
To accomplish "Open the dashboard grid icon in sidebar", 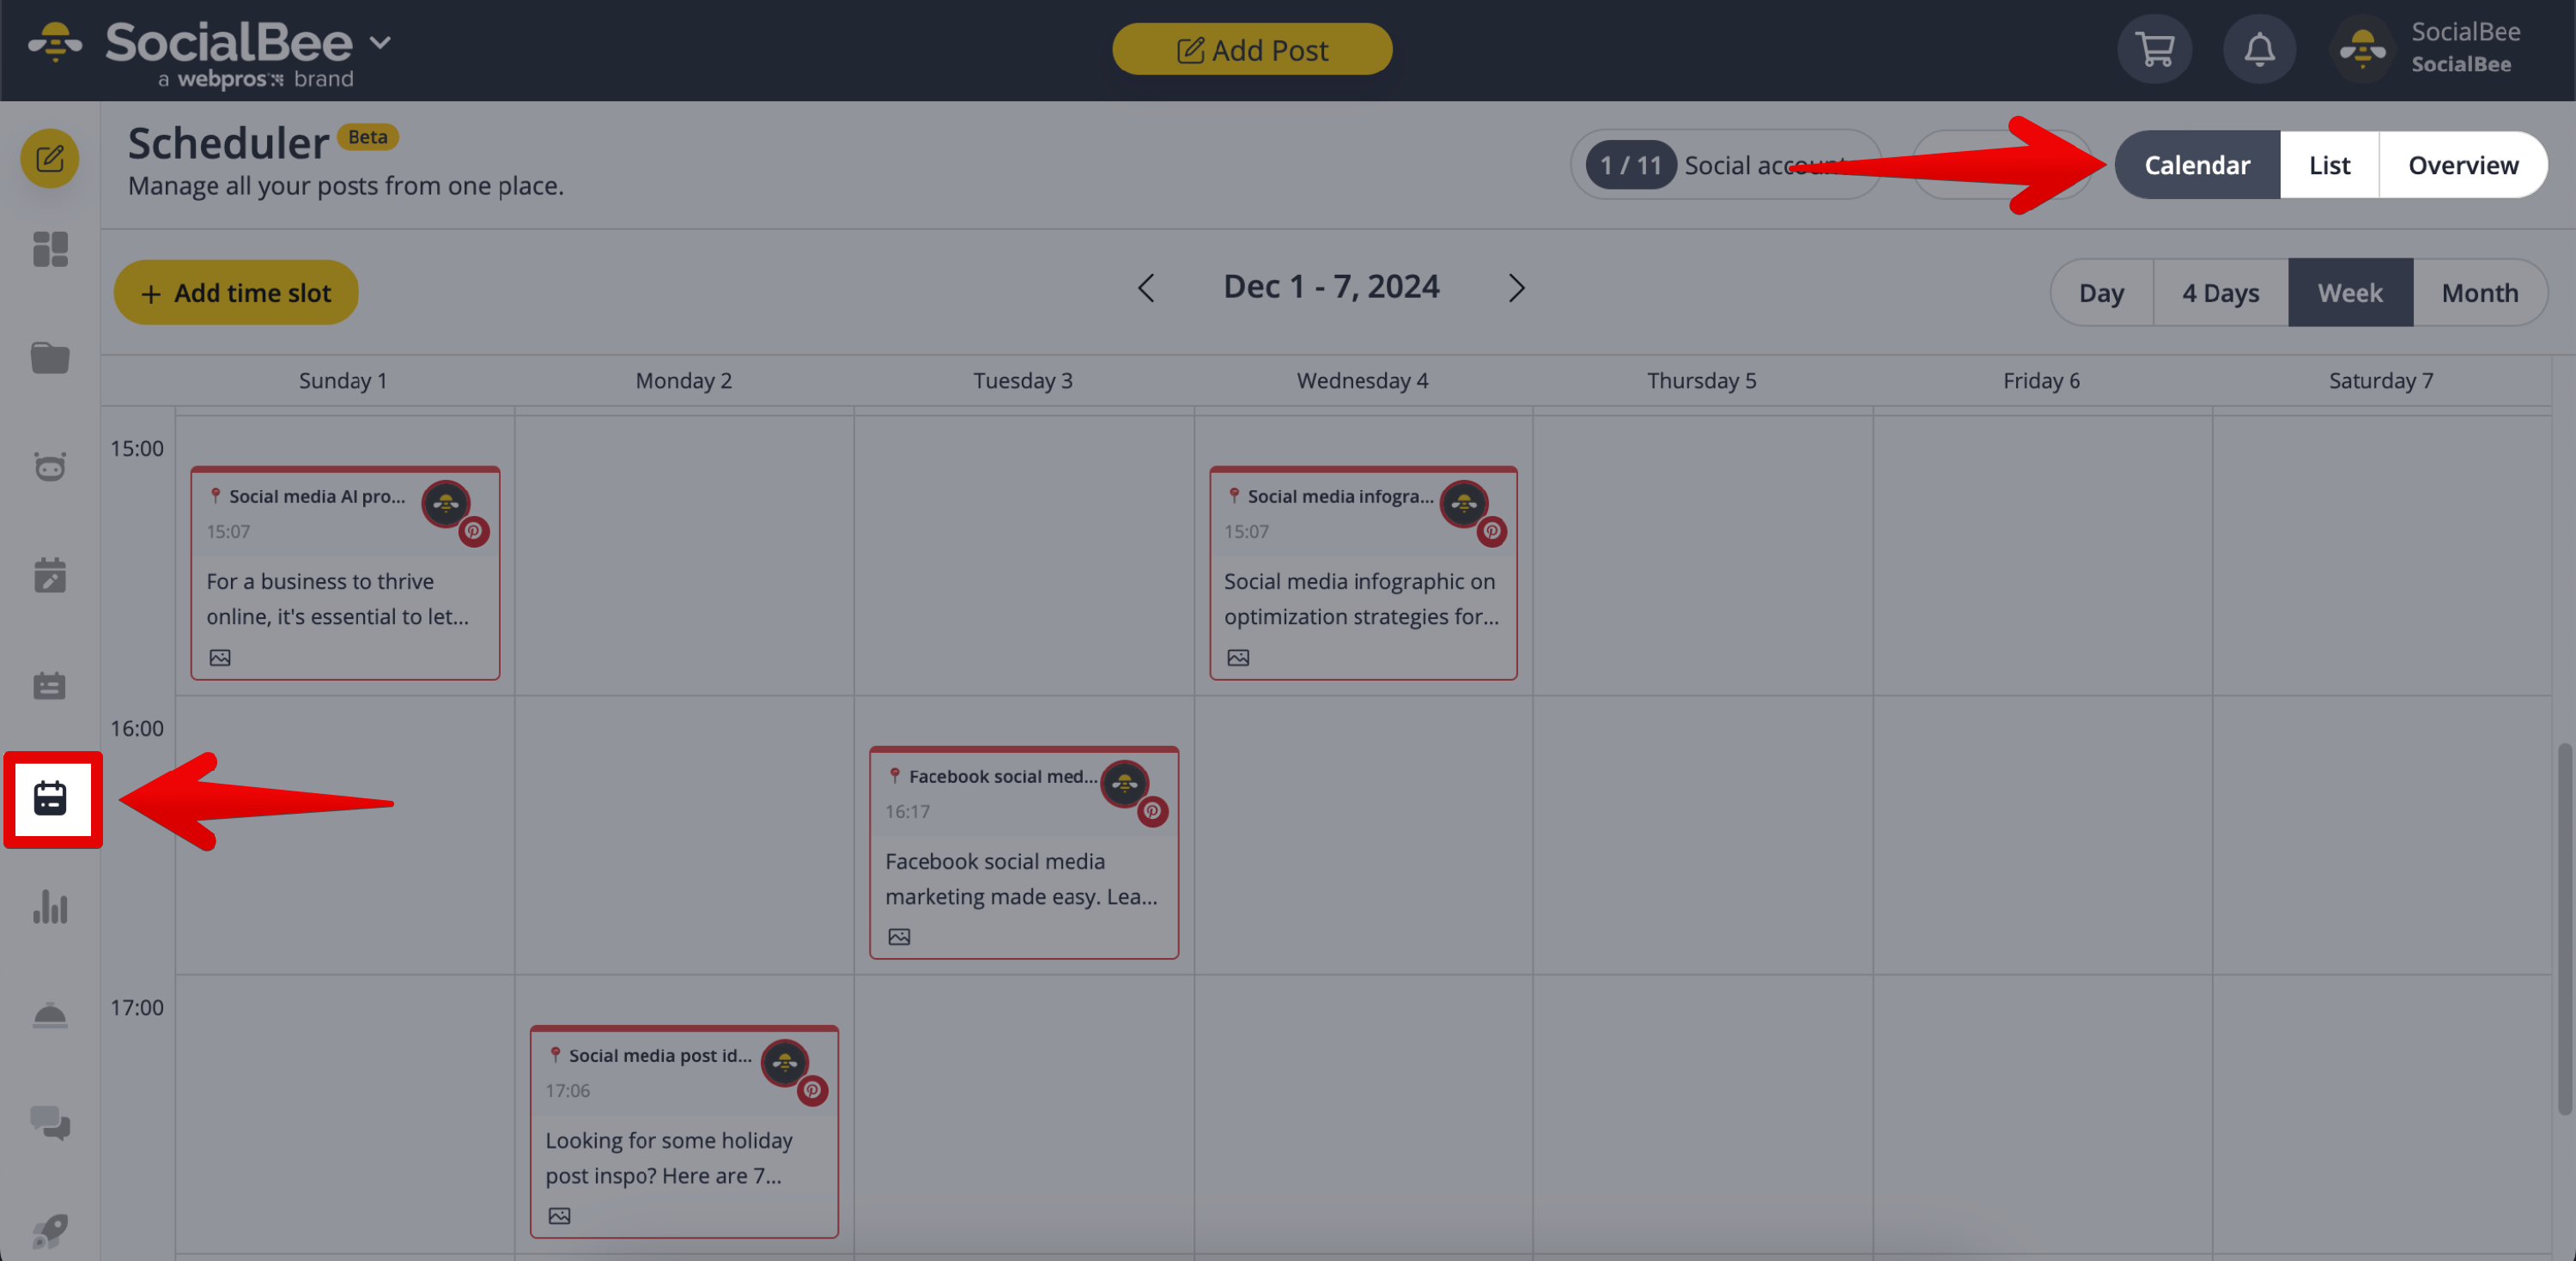I will tap(50, 249).
